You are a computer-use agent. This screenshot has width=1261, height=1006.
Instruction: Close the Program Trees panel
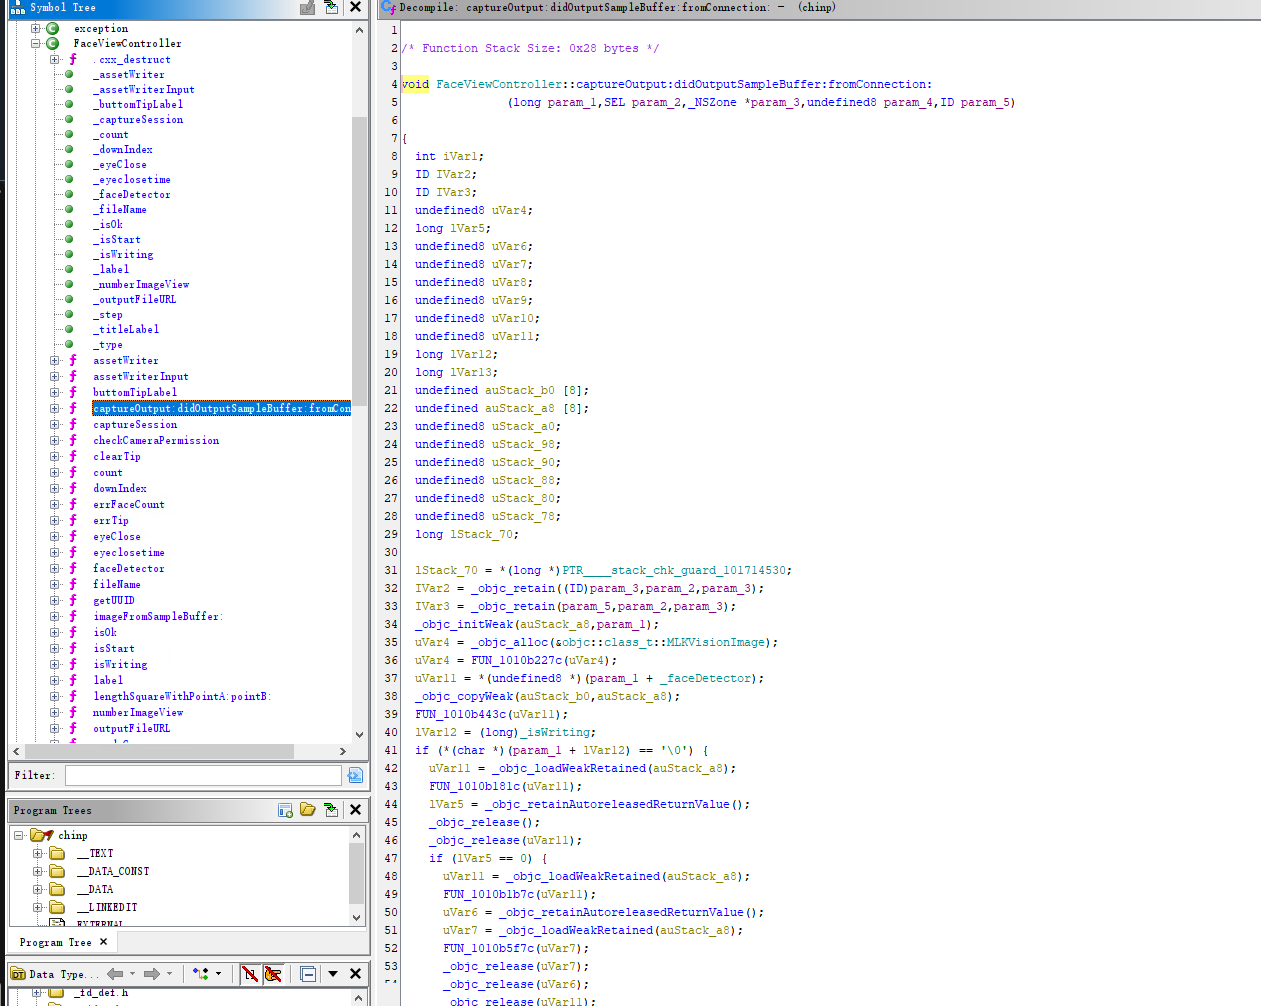tap(355, 810)
